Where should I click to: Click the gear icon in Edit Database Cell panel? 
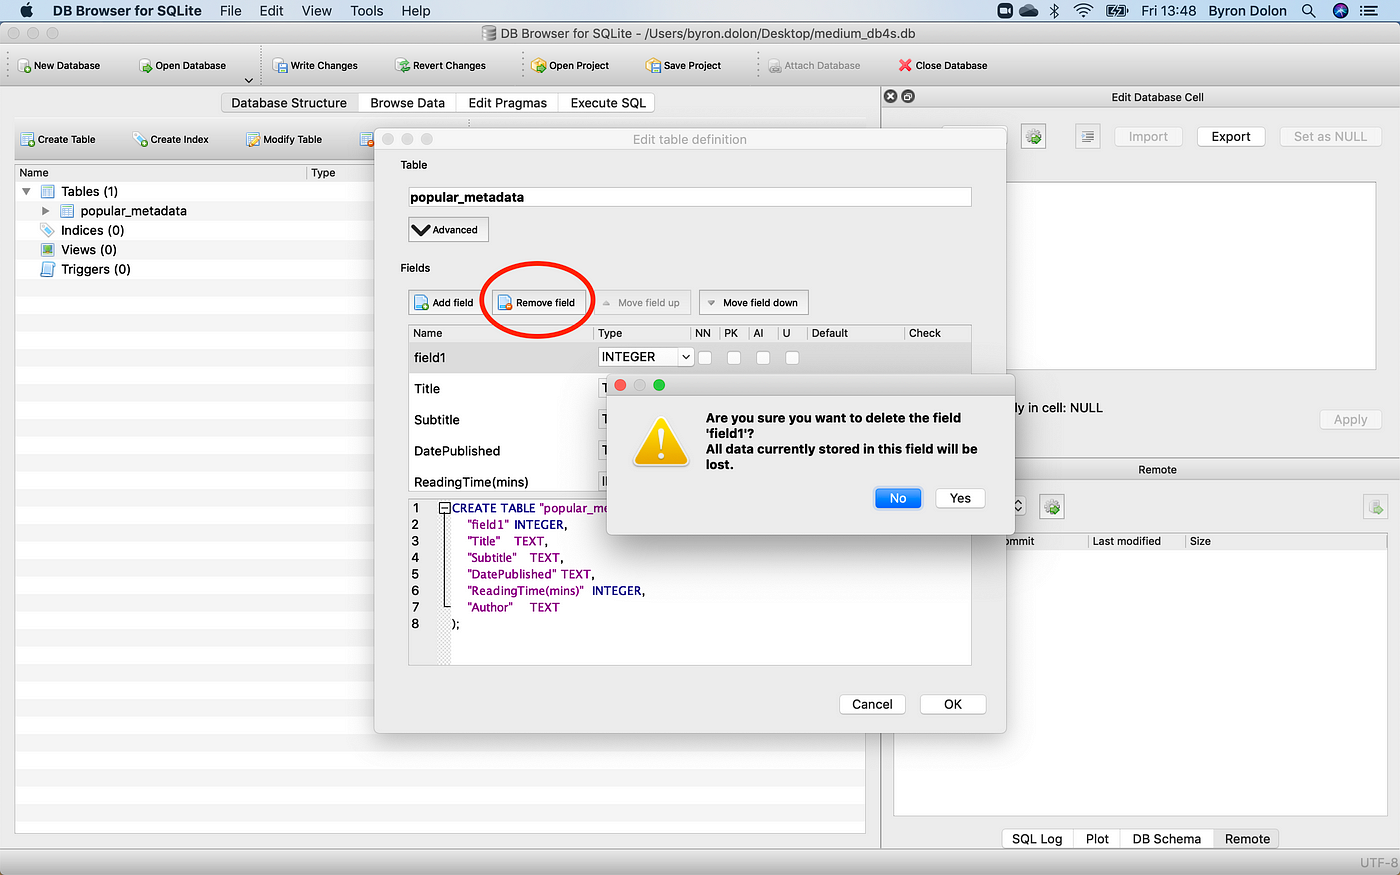click(1034, 137)
